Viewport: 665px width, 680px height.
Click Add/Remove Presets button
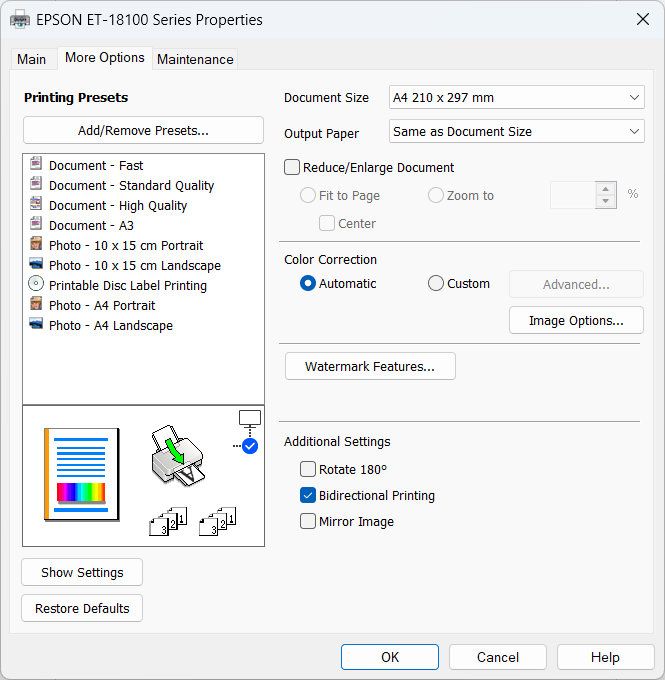(x=143, y=130)
